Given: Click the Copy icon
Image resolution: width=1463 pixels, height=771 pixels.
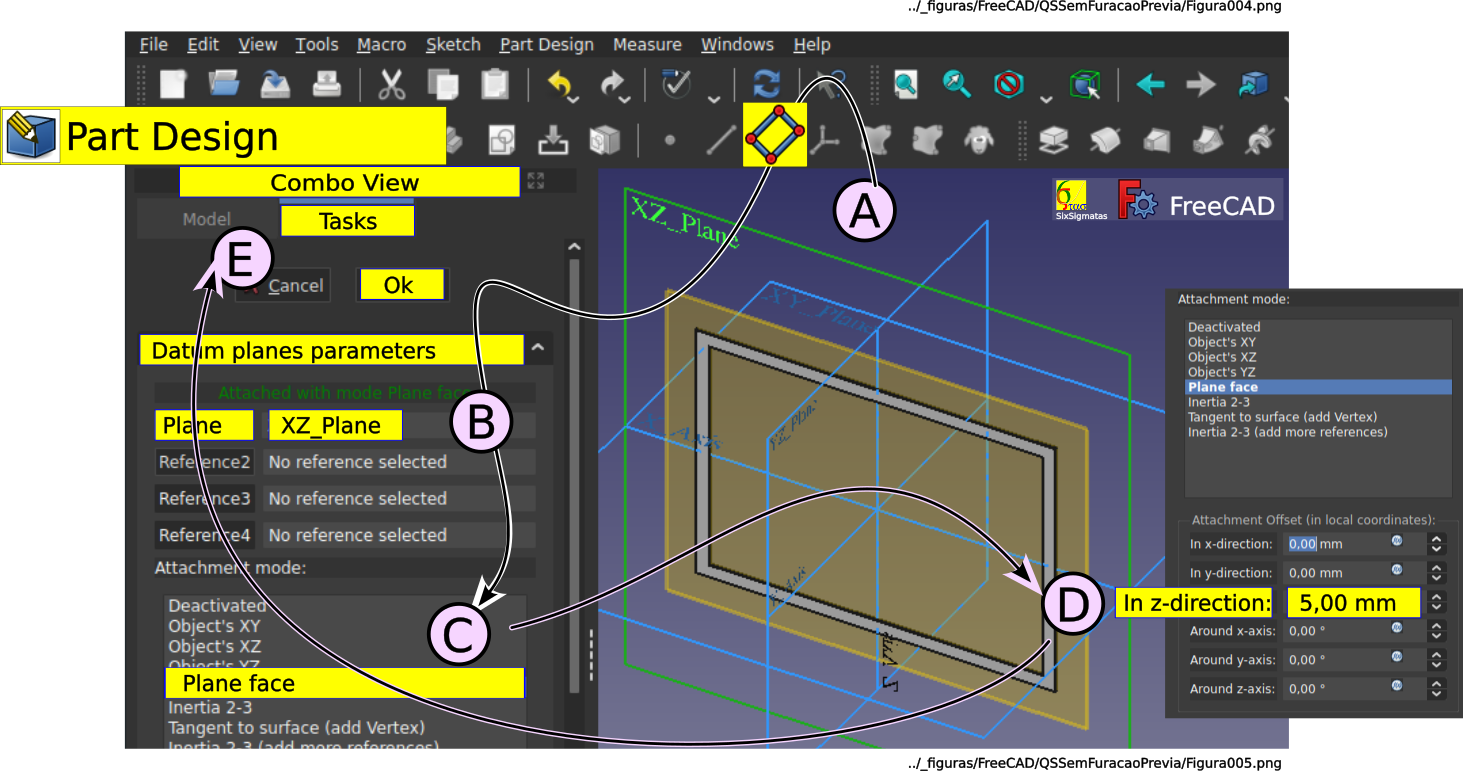Looking at the screenshot, I should [443, 84].
